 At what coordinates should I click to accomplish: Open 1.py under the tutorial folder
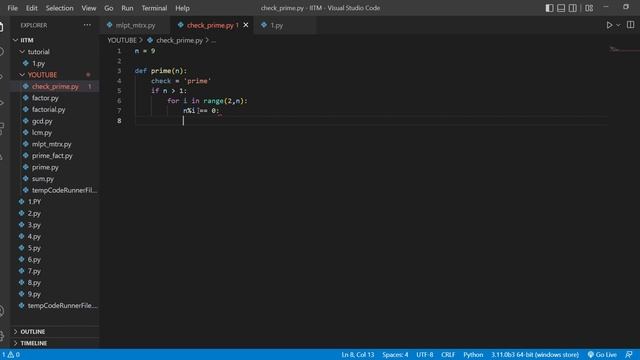(x=38, y=63)
